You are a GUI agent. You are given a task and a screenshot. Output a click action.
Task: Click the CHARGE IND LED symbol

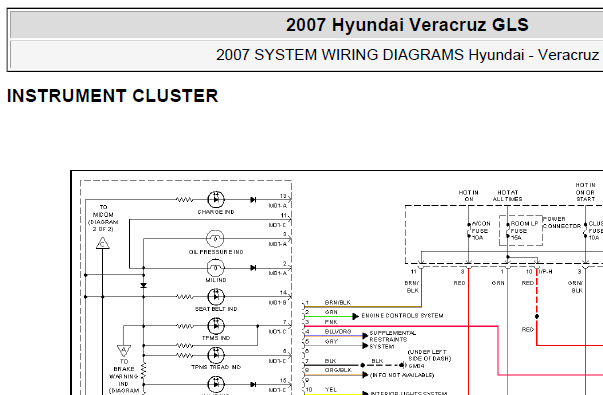pyautogui.click(x=216, y=200)
